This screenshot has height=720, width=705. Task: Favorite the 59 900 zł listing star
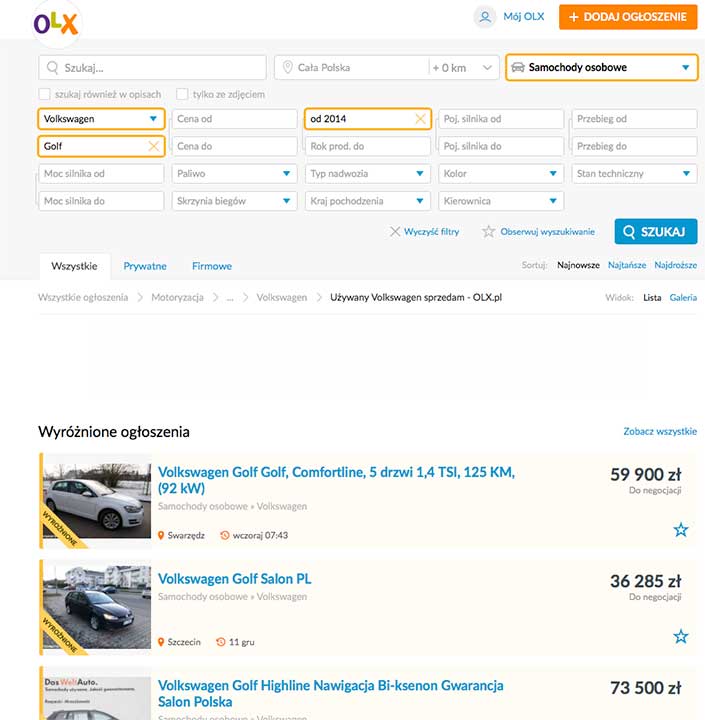pyautogui.click(x=681, y=529)
